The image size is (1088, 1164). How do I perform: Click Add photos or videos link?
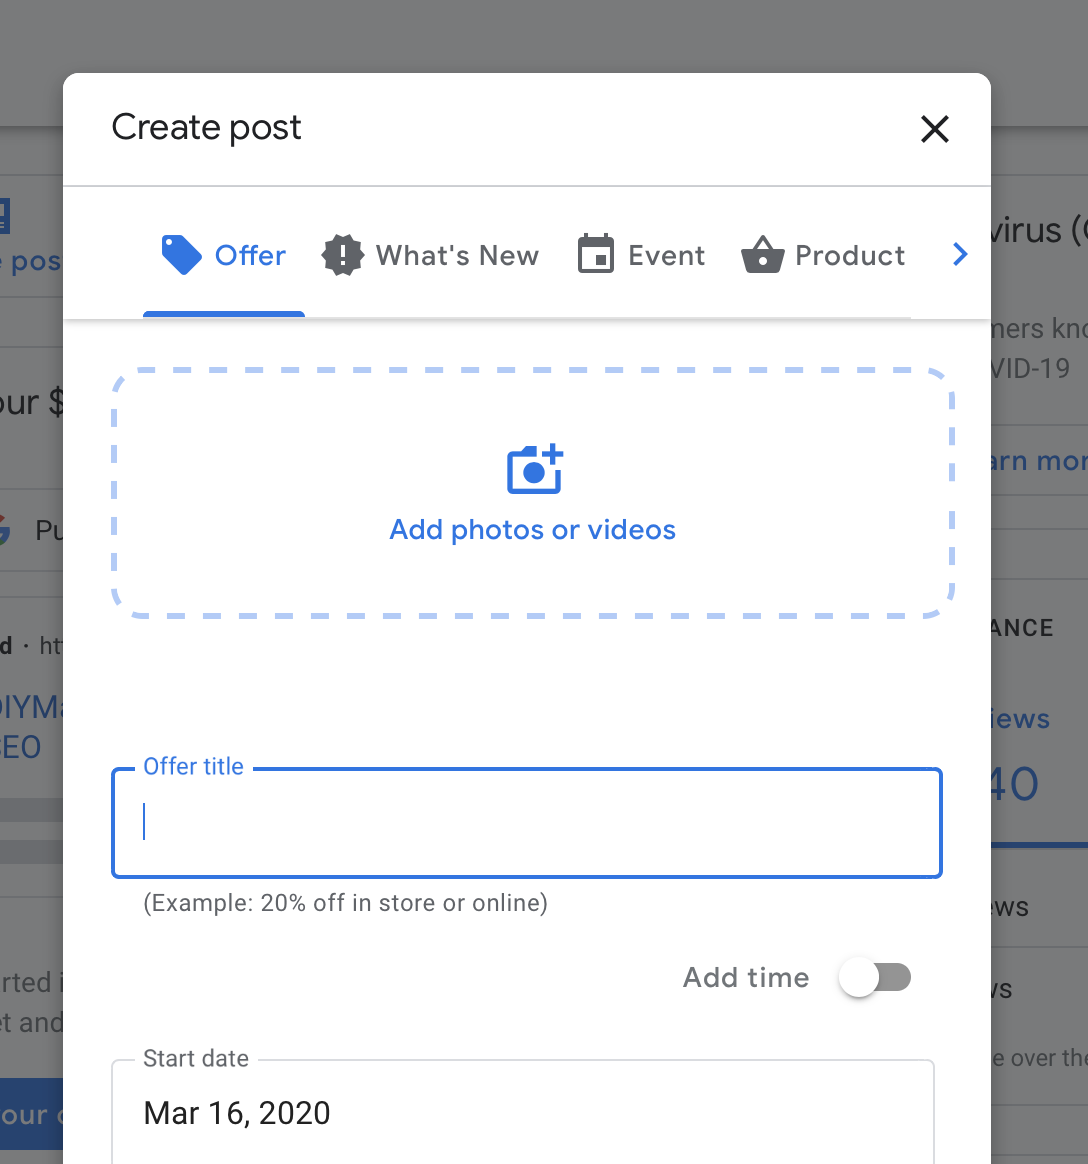[x=533, y=530]
